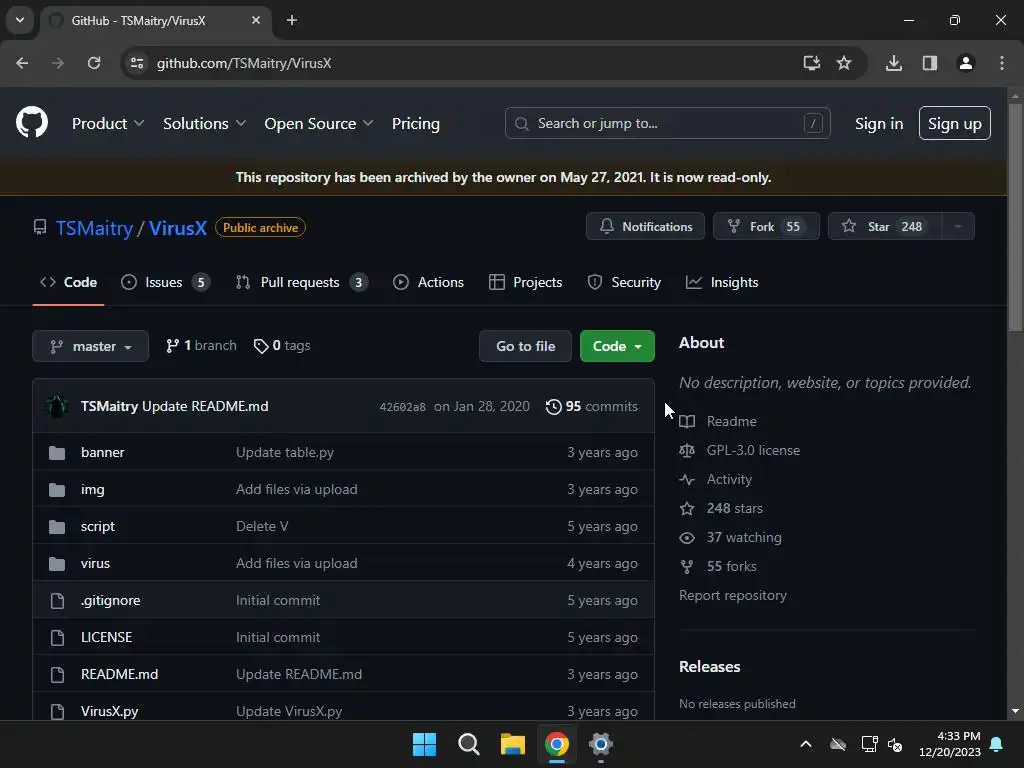This screenshot has height=768, width=1024.
Task: Switch to the Pull requests tab
Action: click(302, 282)
